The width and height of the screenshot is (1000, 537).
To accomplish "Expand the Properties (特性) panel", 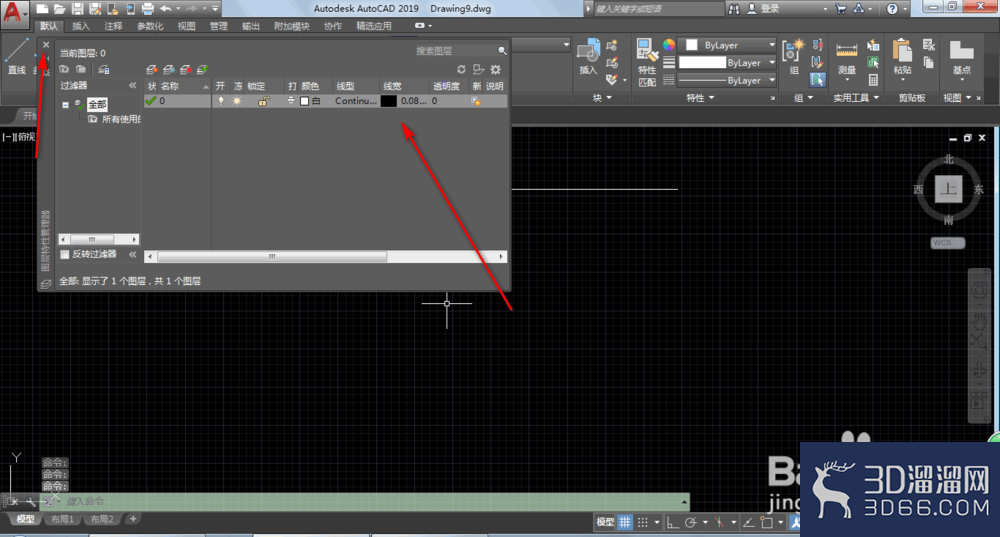I will point(700,98).
